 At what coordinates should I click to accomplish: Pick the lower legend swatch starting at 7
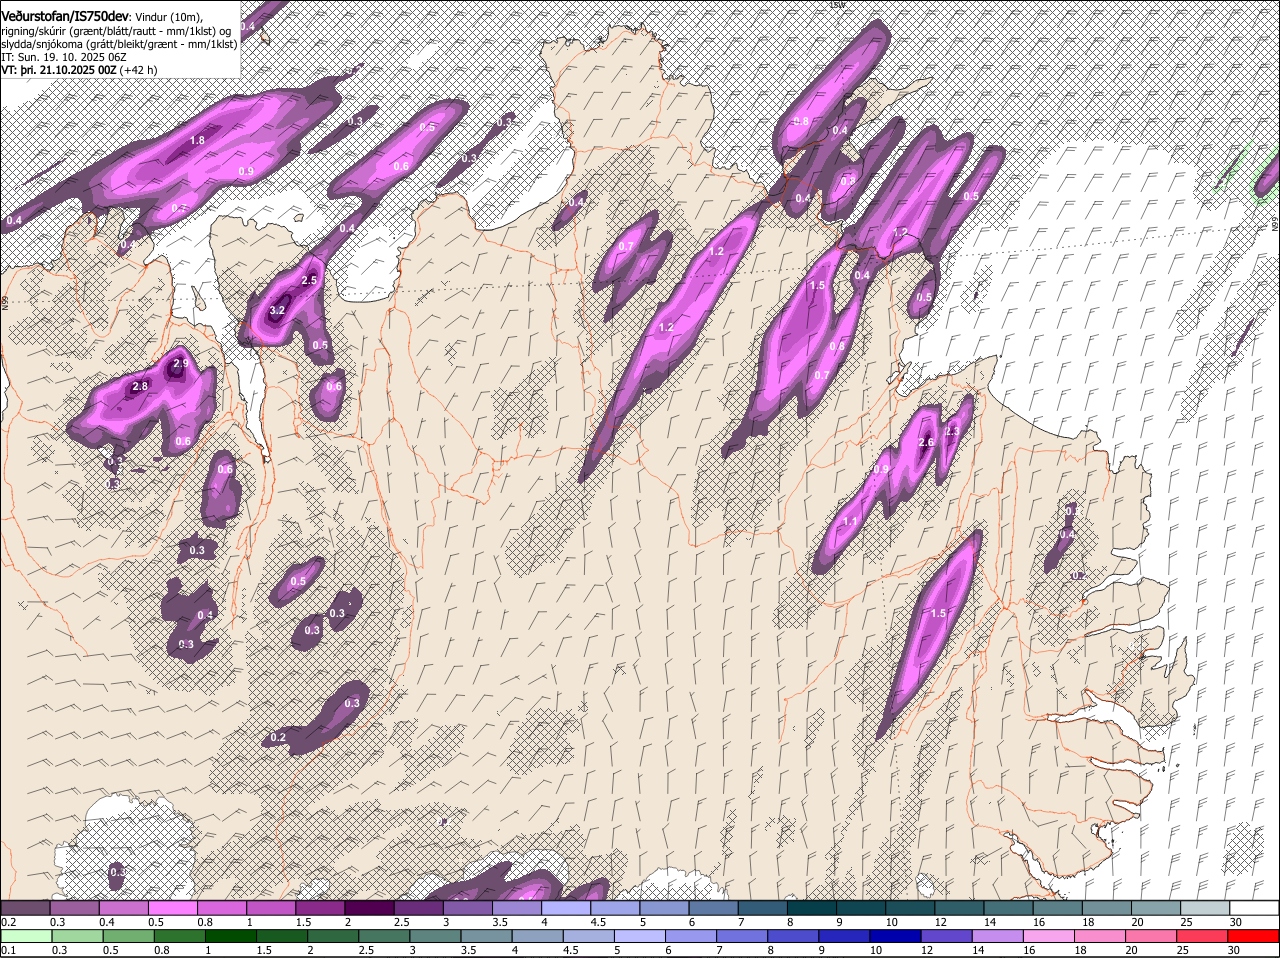tap(742, 937)
